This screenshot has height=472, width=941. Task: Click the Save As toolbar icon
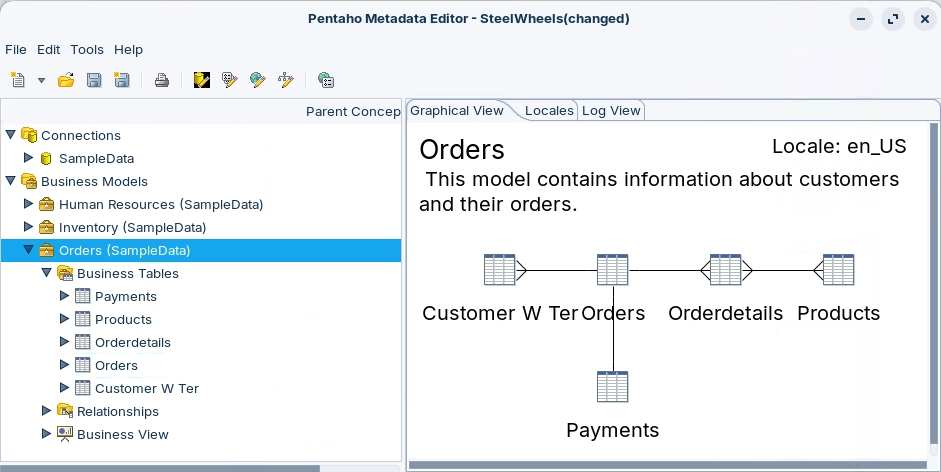click(122, 80)
